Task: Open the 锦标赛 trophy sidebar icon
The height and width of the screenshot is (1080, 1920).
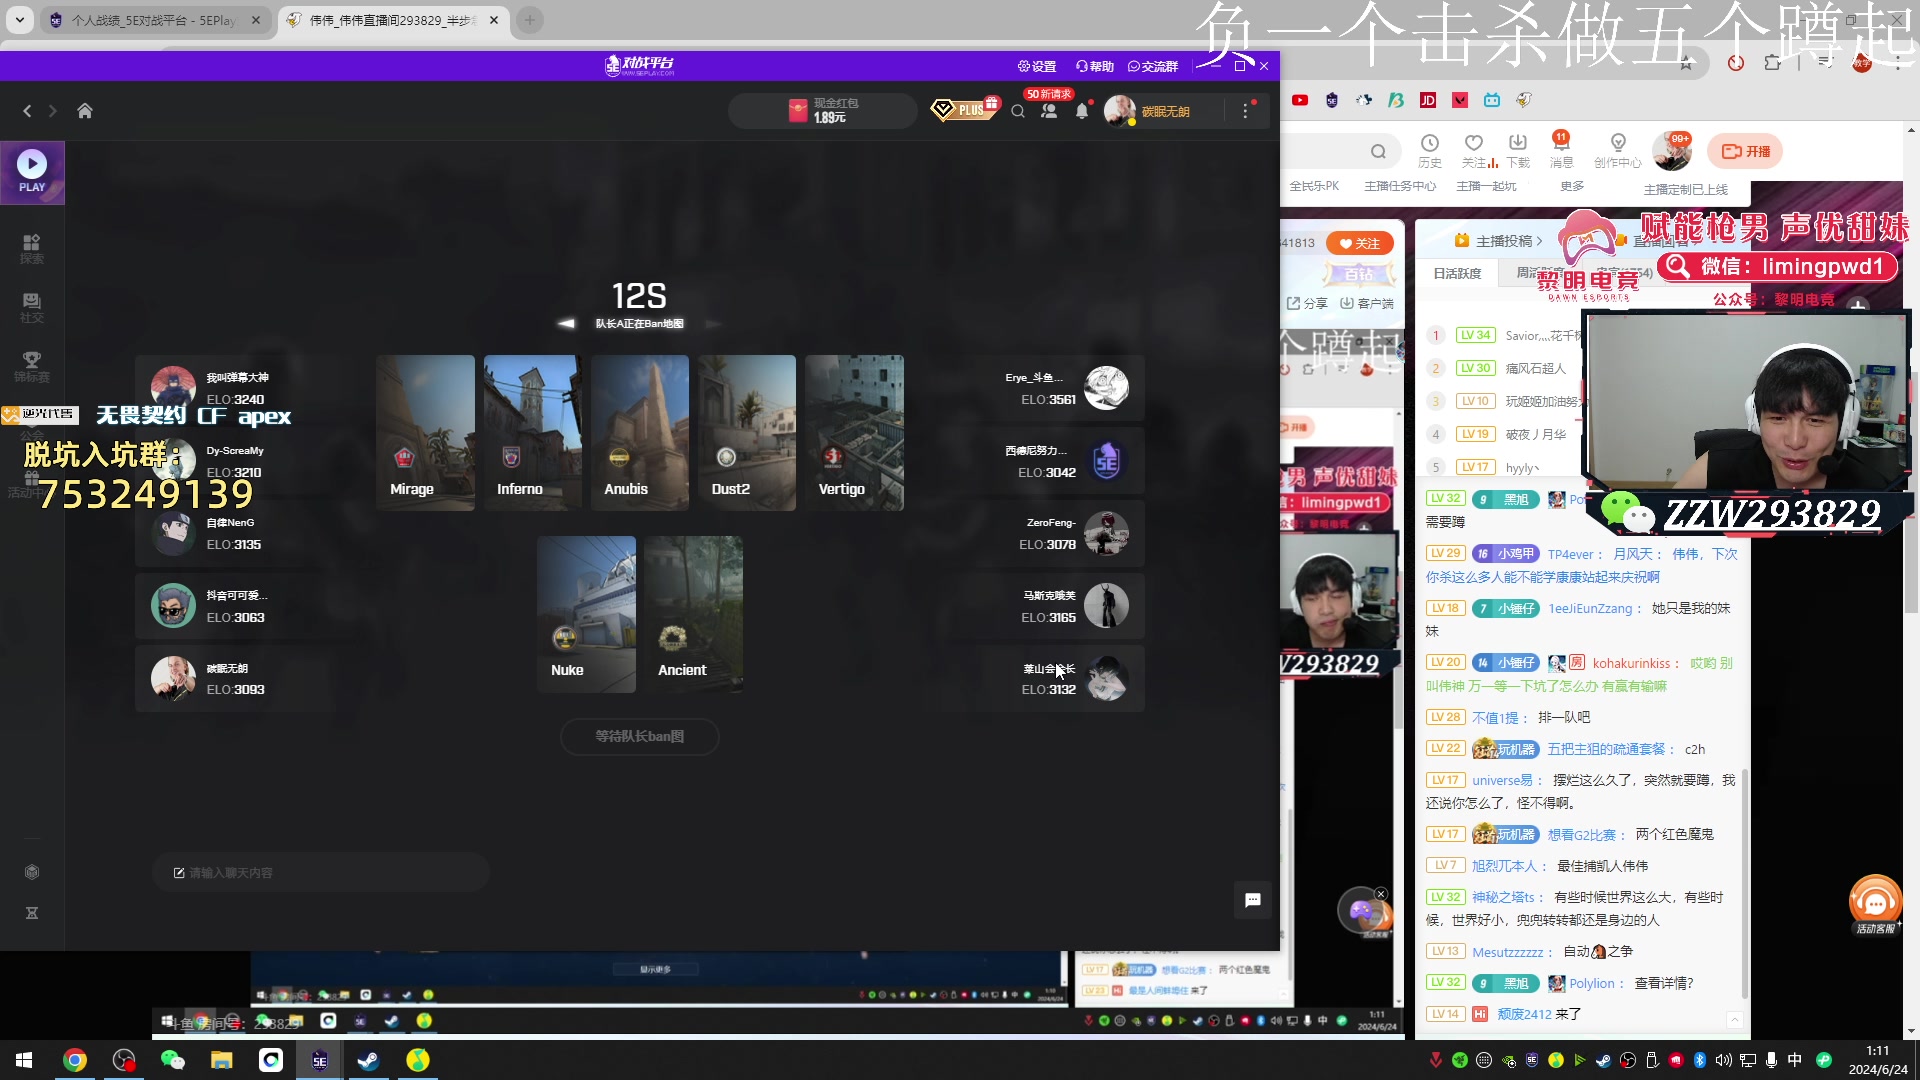Action: (32, 367)
